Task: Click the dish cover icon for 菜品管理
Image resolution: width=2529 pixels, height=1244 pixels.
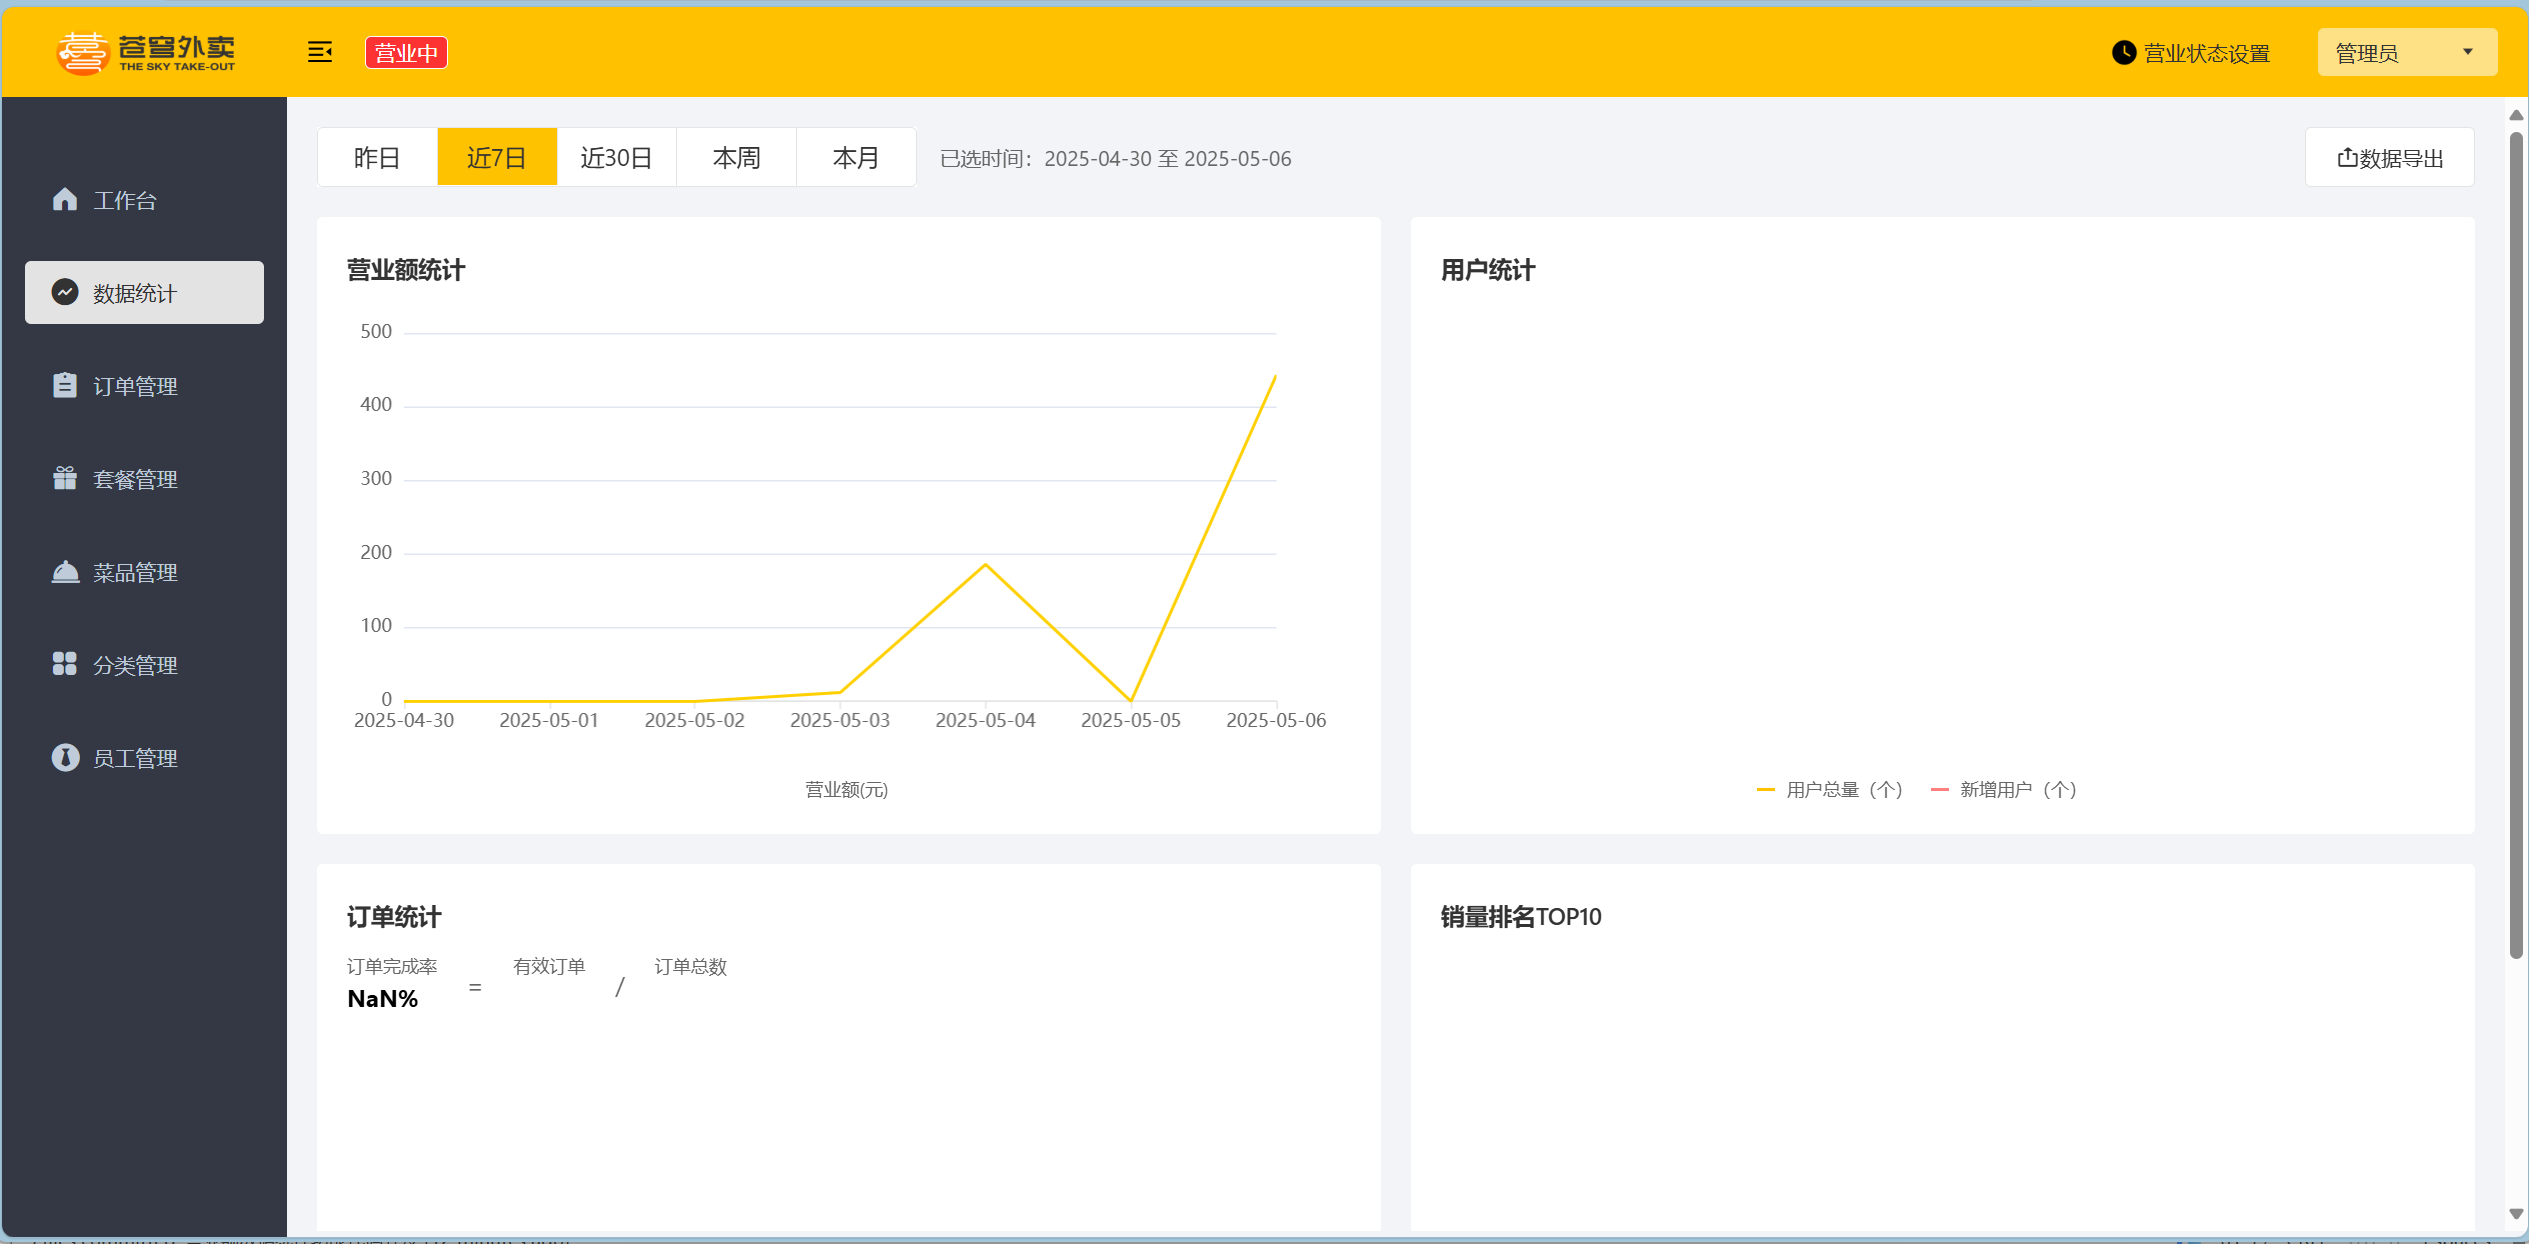Action: 65,572
